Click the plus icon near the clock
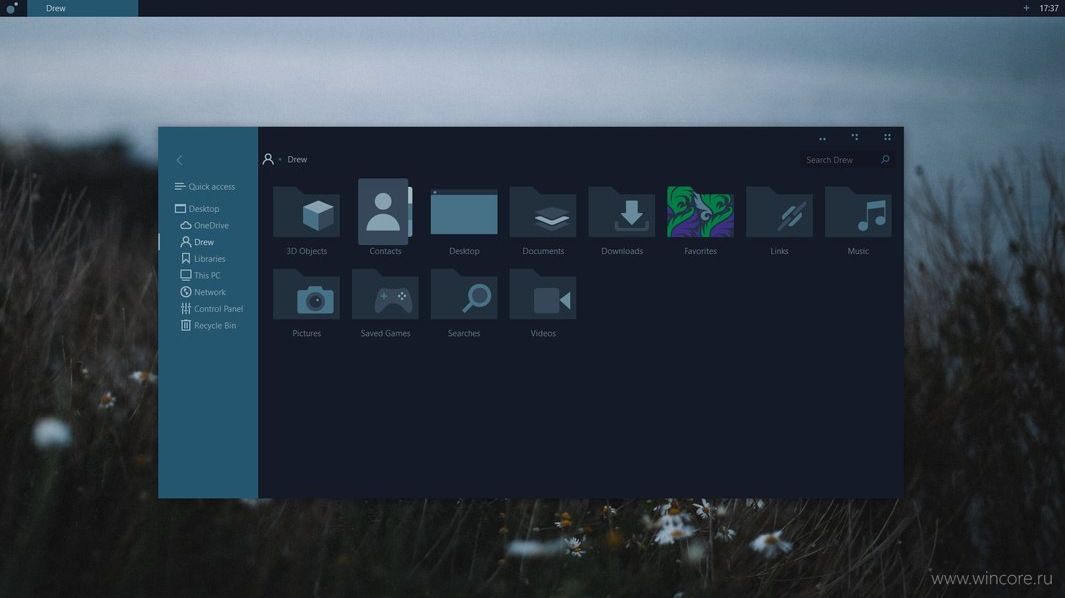 [1026, 8]
